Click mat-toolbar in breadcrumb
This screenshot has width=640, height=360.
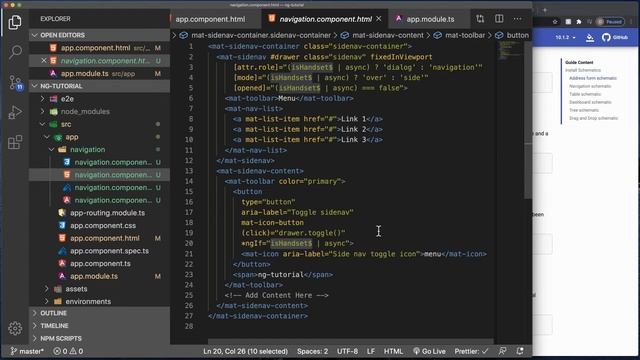(x=460, y=35)
